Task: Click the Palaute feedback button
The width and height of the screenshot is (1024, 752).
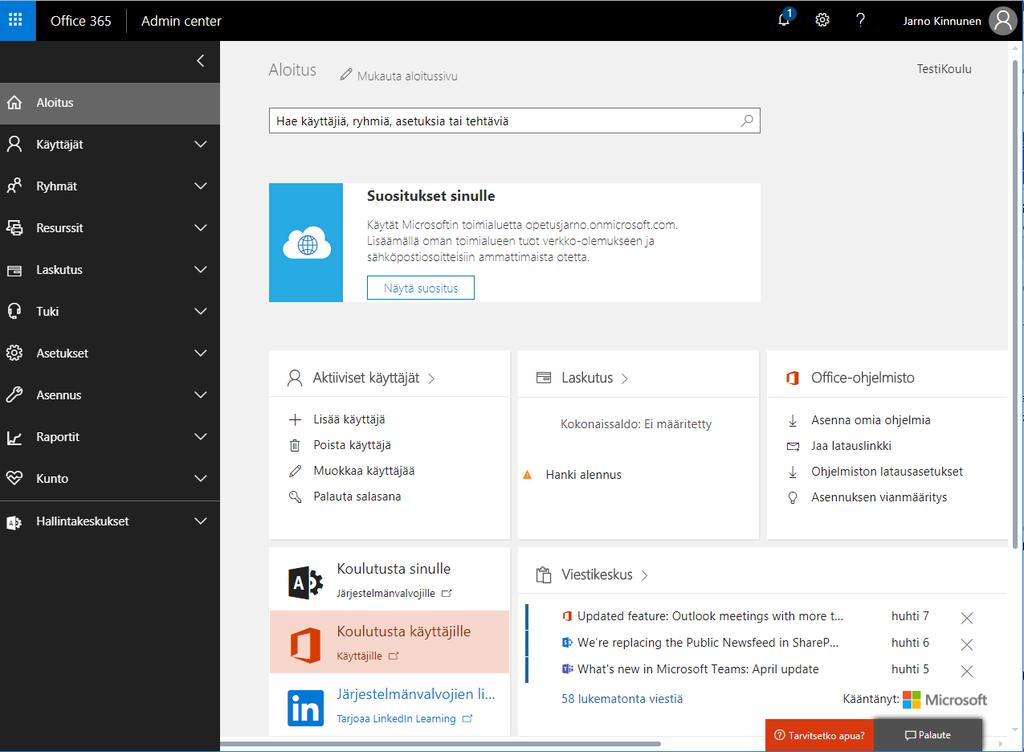Action: [x=928, y=736]
